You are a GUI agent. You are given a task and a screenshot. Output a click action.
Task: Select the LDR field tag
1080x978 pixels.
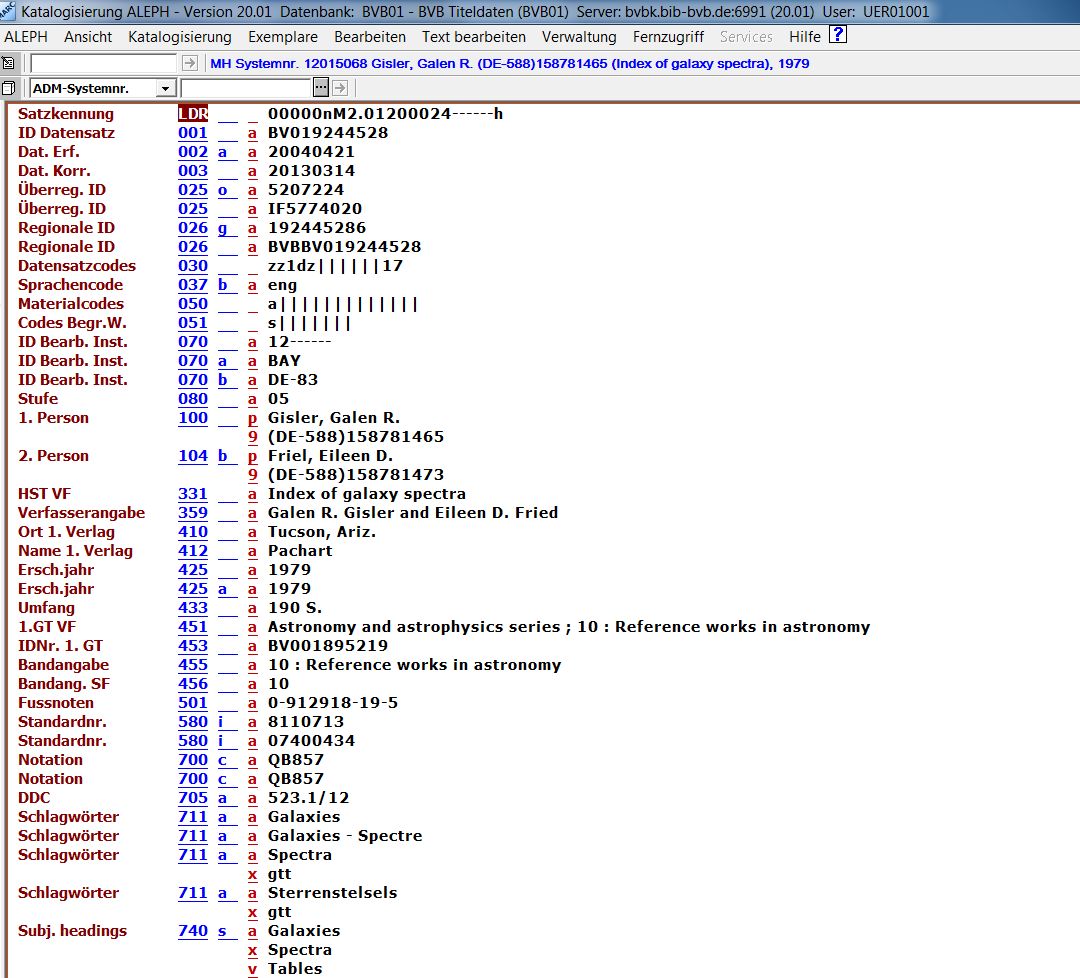coord(193,114)
